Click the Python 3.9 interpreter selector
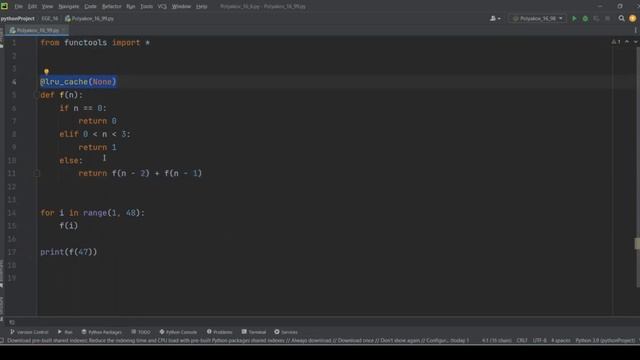The image size is (640, 360). pos(605,340)
